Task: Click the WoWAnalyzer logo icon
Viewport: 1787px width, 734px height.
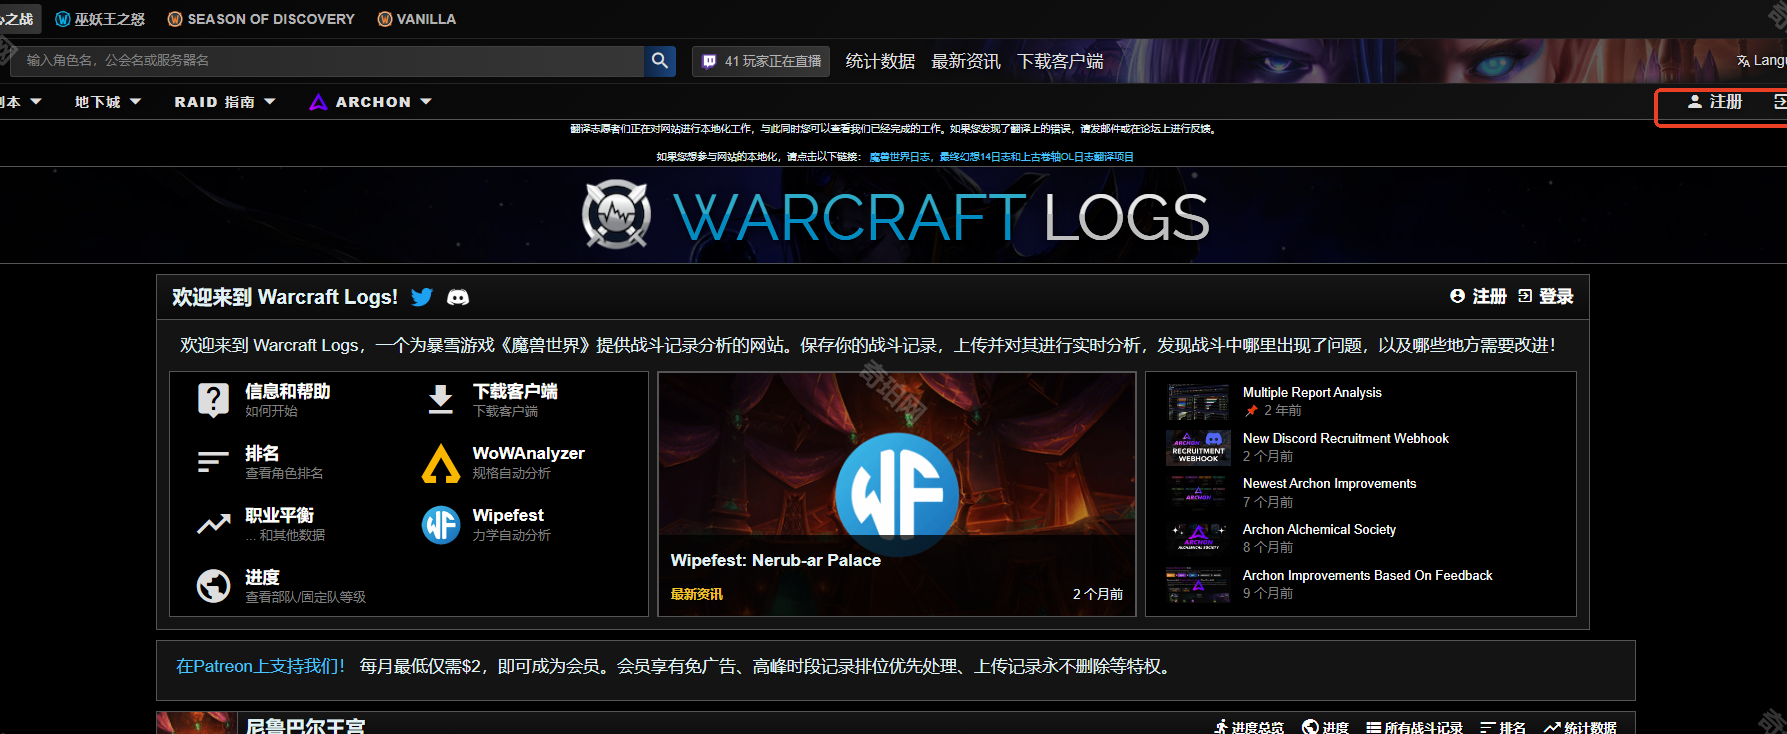Action: pos(441,463)
